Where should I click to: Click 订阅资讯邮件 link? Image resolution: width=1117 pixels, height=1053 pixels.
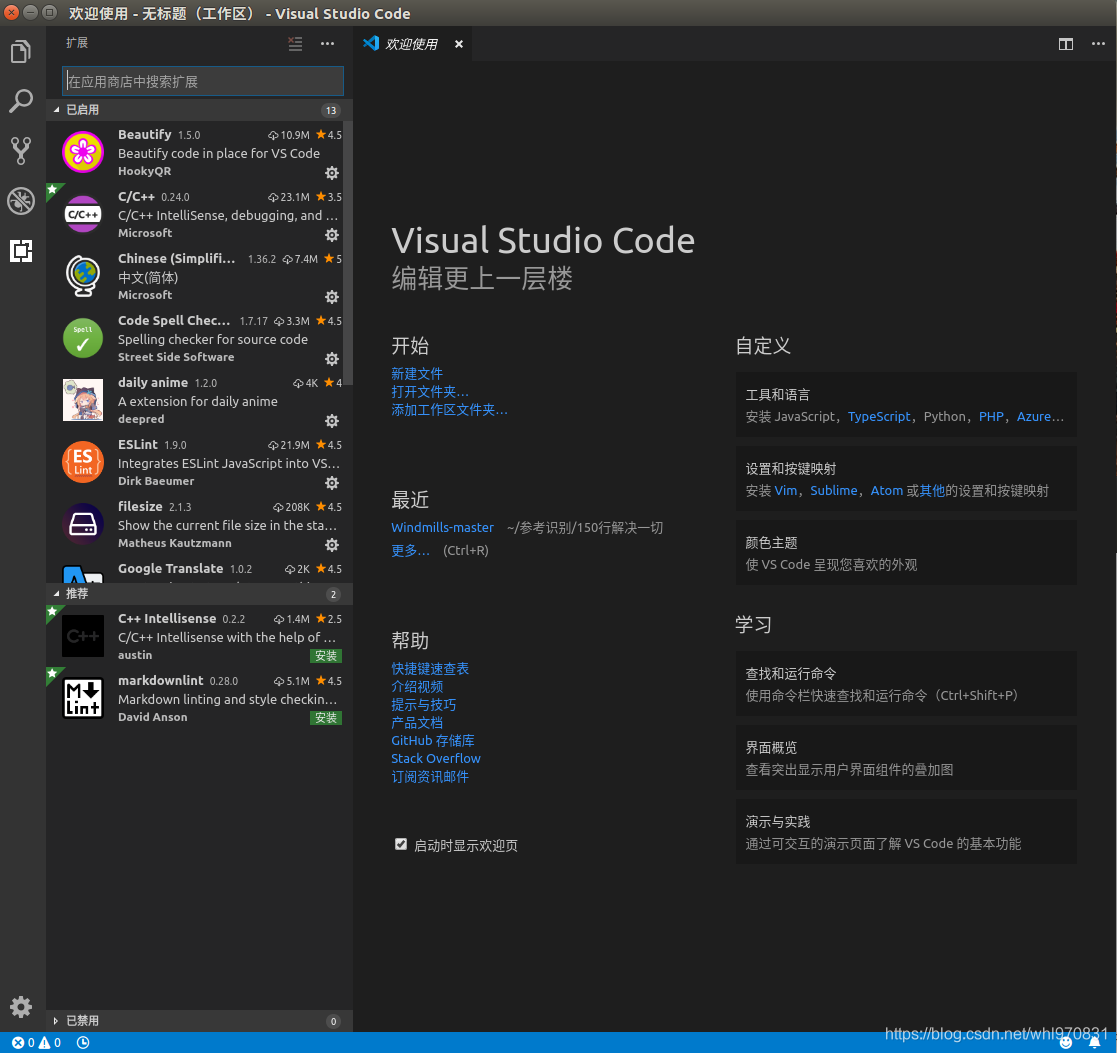430,777
